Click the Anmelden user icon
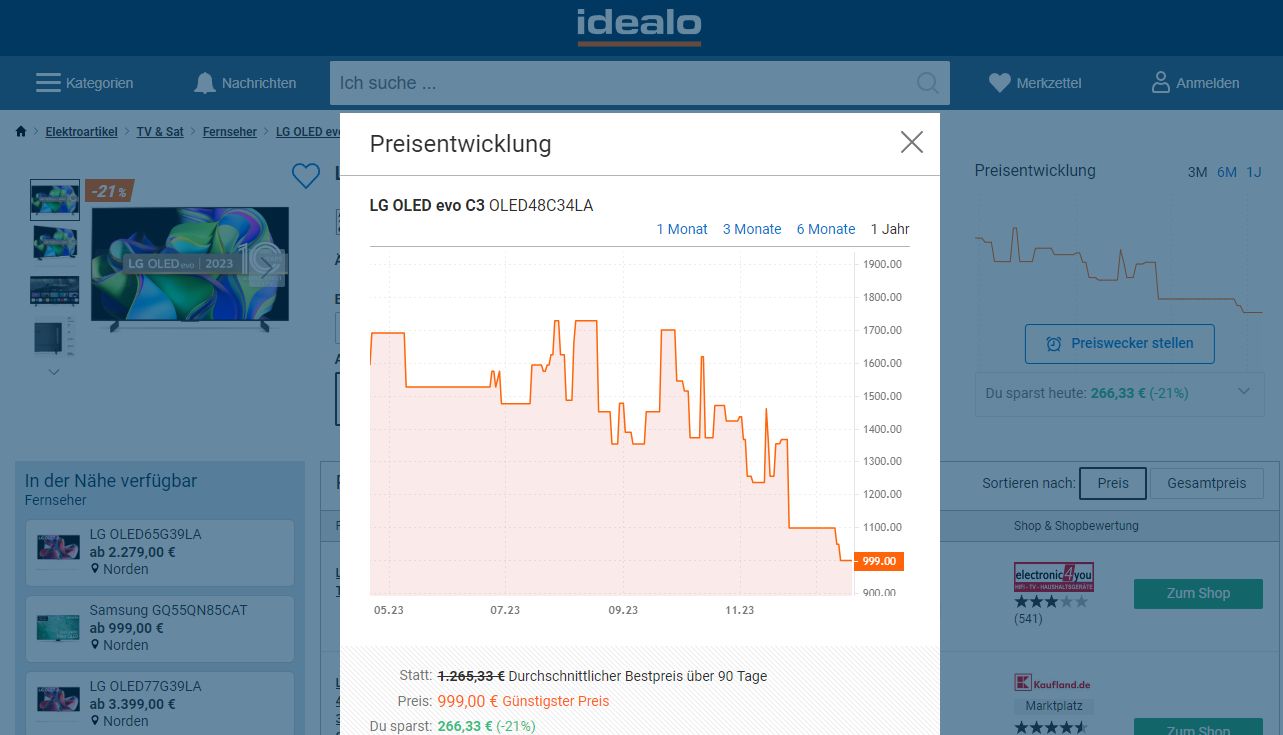This screenshot has width=1283, height=735. (x=1160, y=83)
